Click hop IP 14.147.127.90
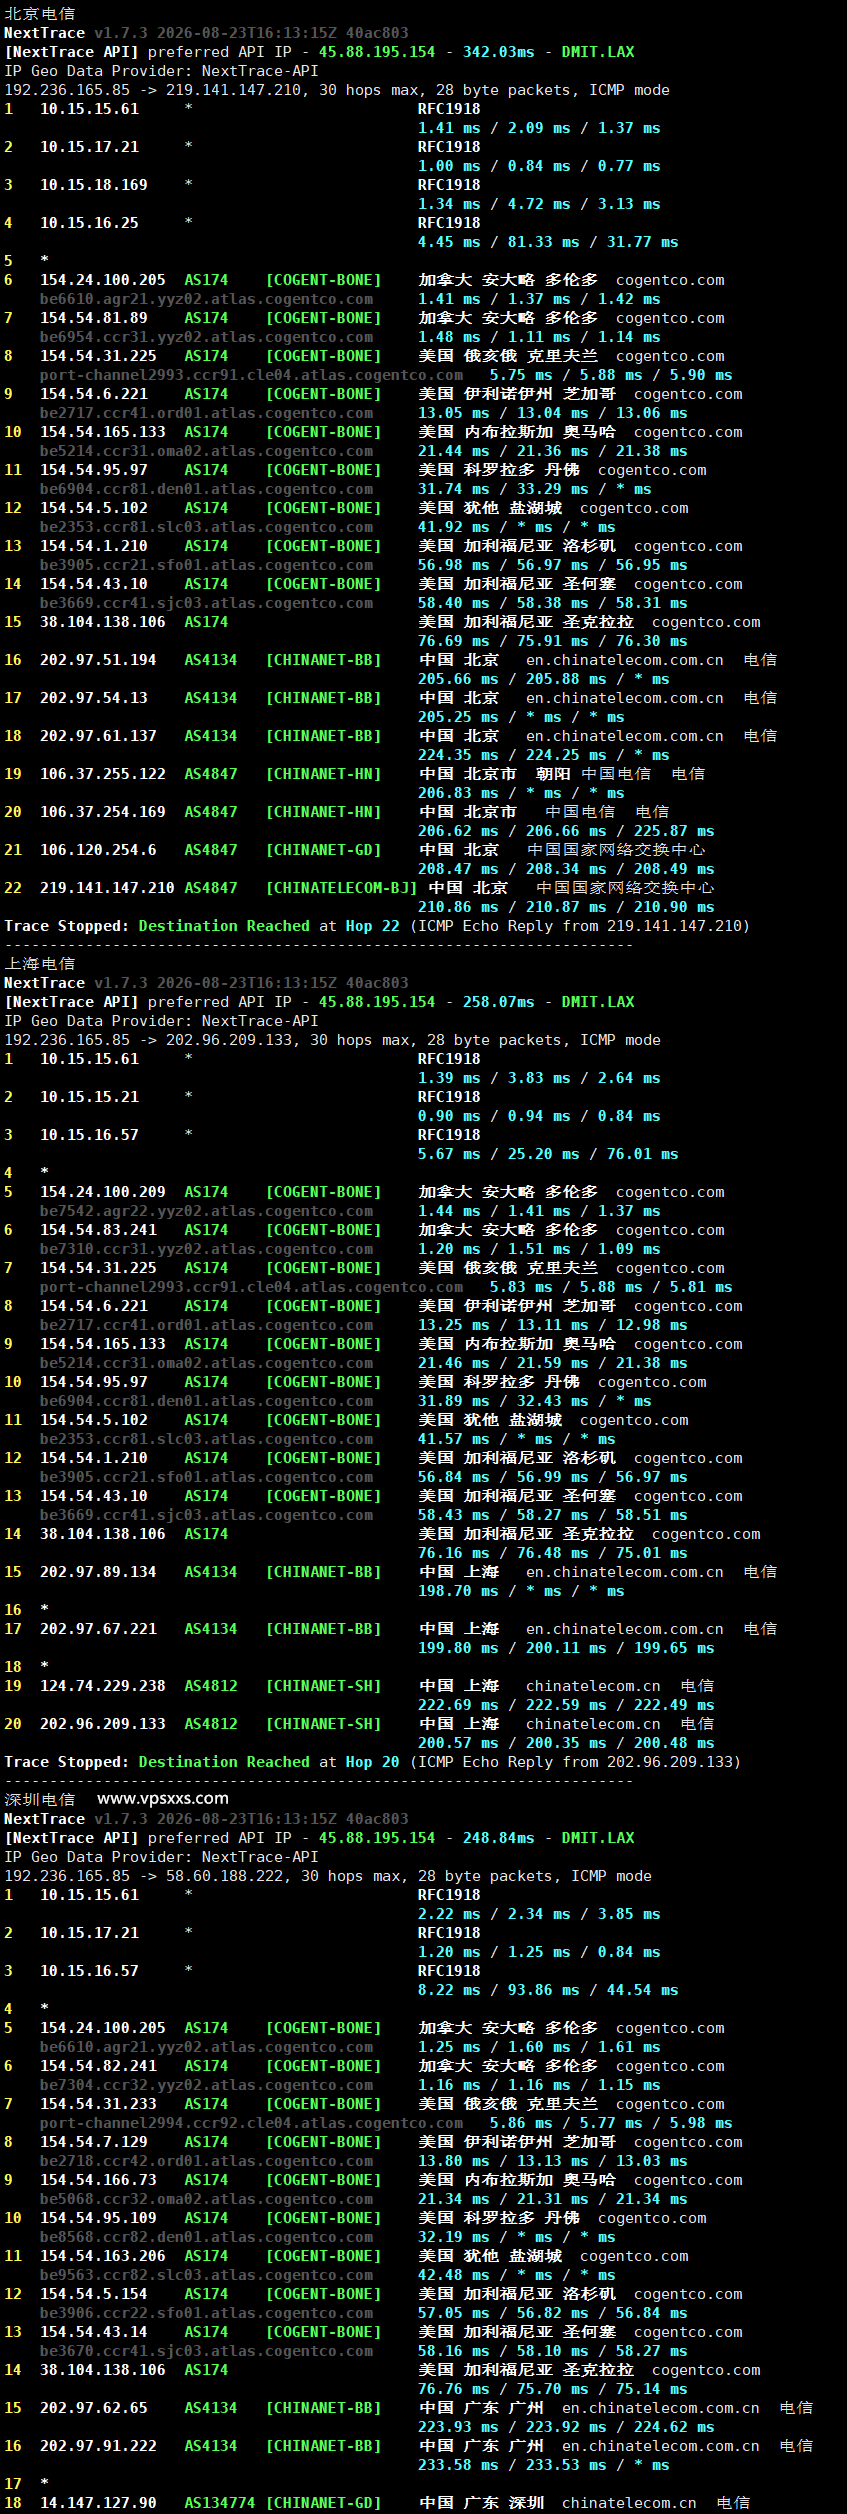Screen dimensions: 847x2514 98,2503
